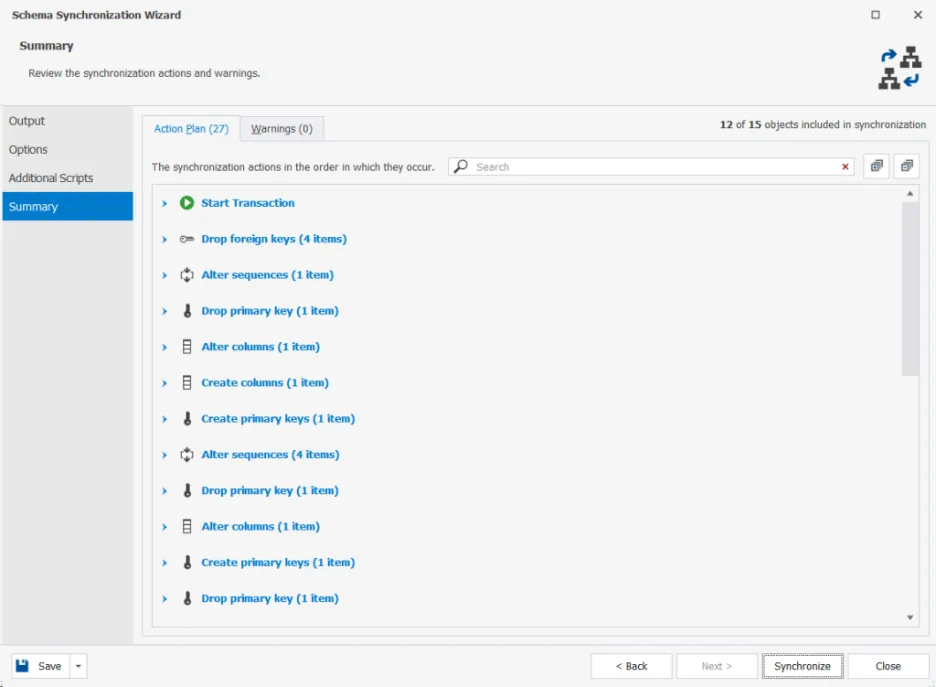Click into the Search input field
This screenshot has width=936, height=687.
(651, 167)
